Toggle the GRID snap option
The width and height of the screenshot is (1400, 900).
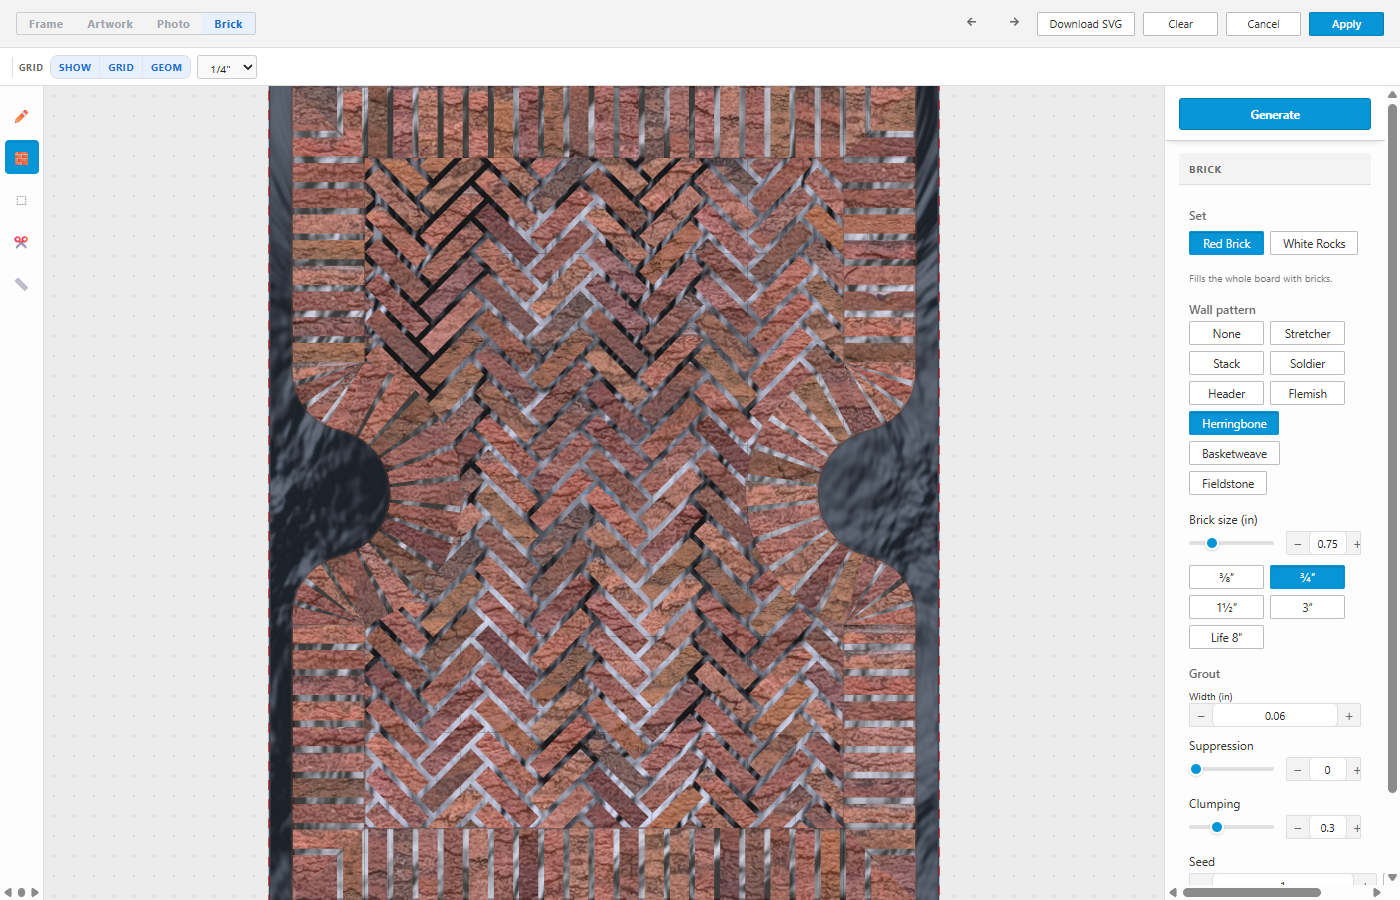121,68
